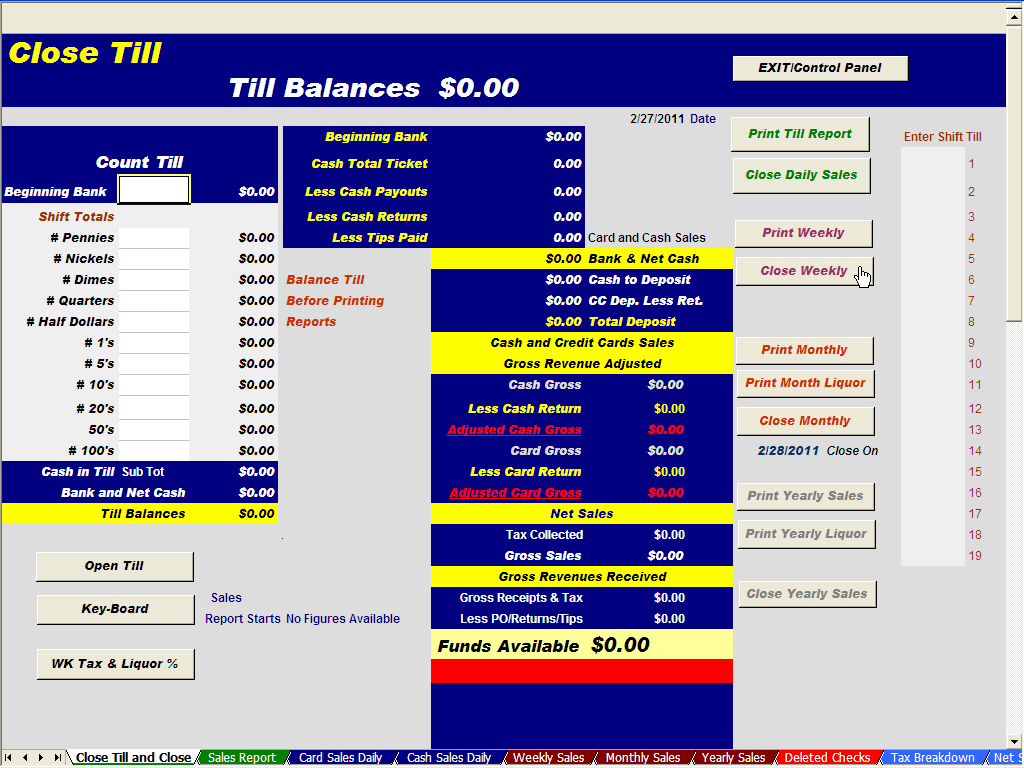Select the Deleted Checks sheet tab
The width and height of the screenshot is (1024, 768).
[x=827, y=758]
